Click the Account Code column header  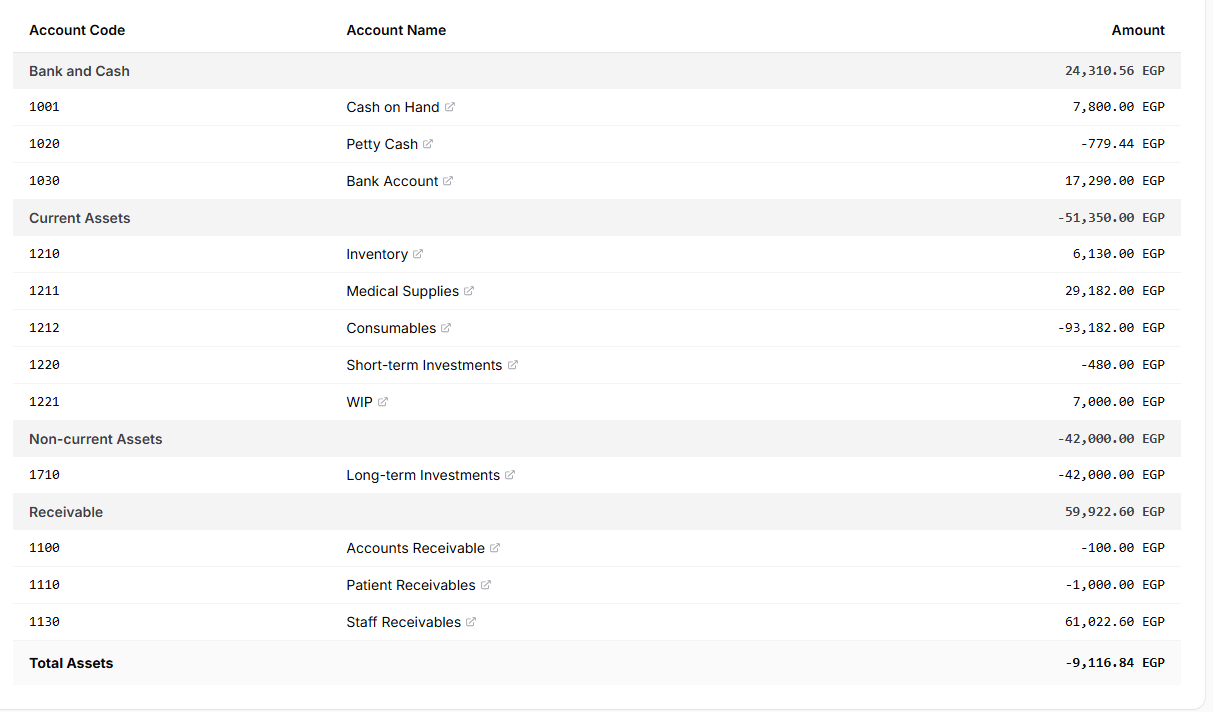coord(77,30)
